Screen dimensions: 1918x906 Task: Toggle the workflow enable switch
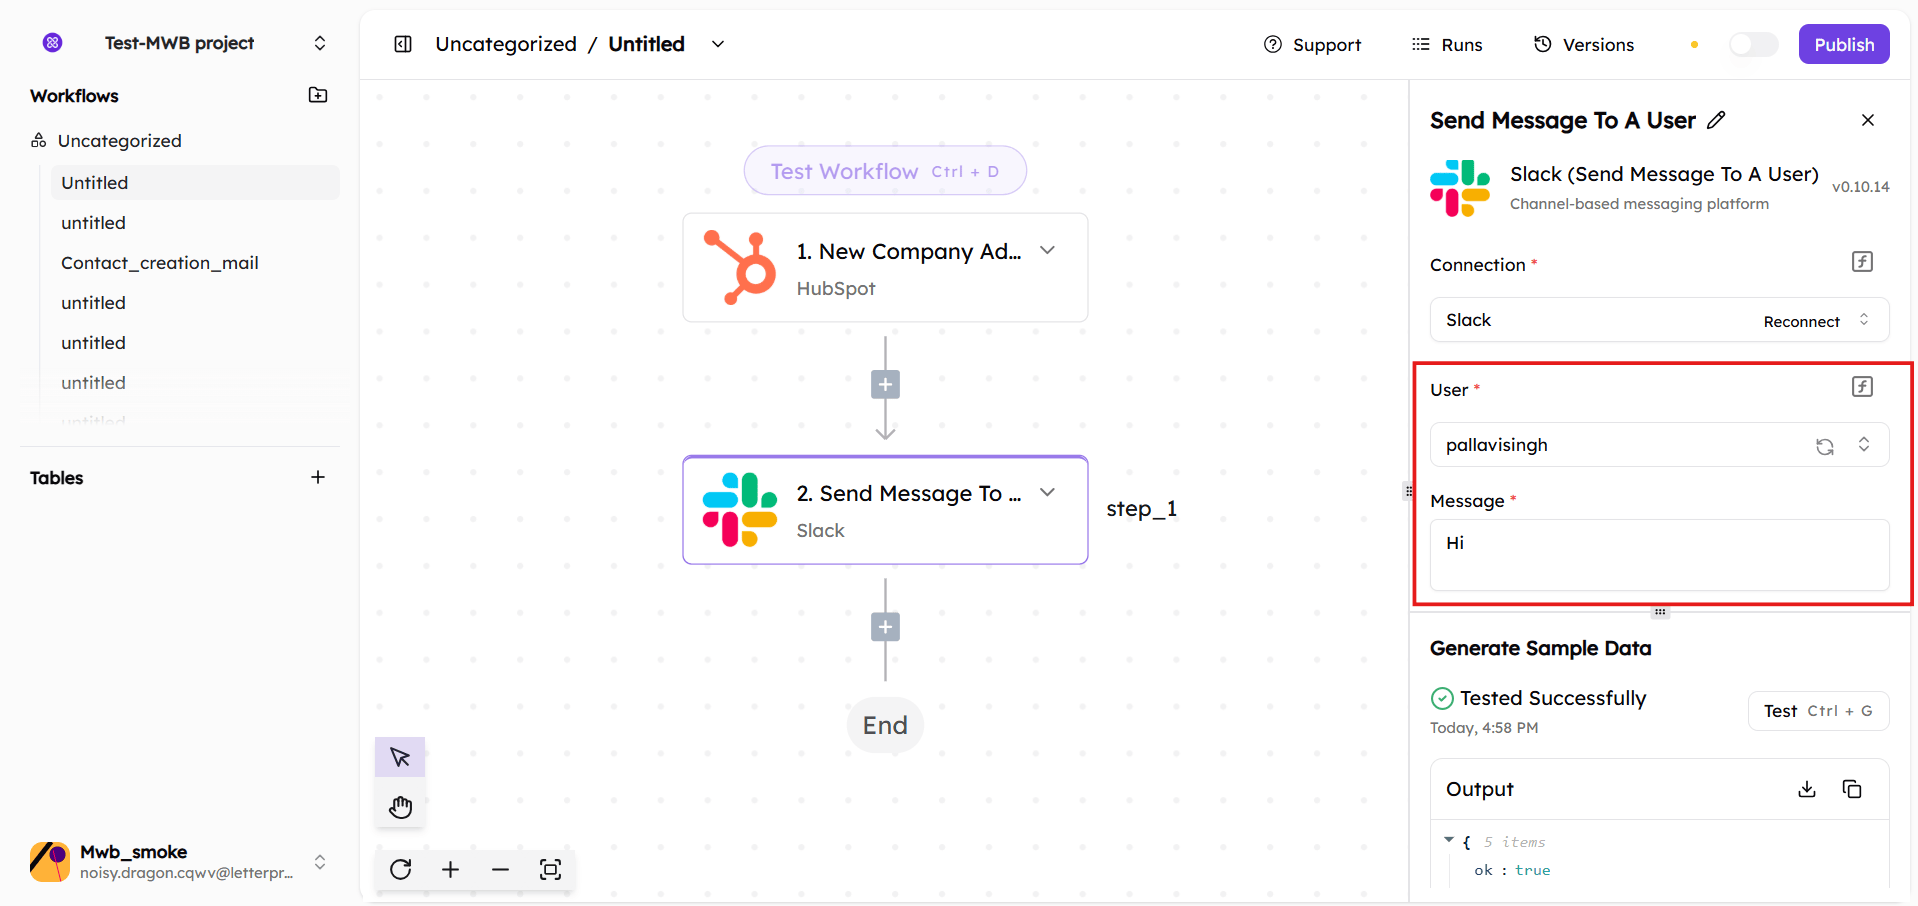(x=1753, y=44)
